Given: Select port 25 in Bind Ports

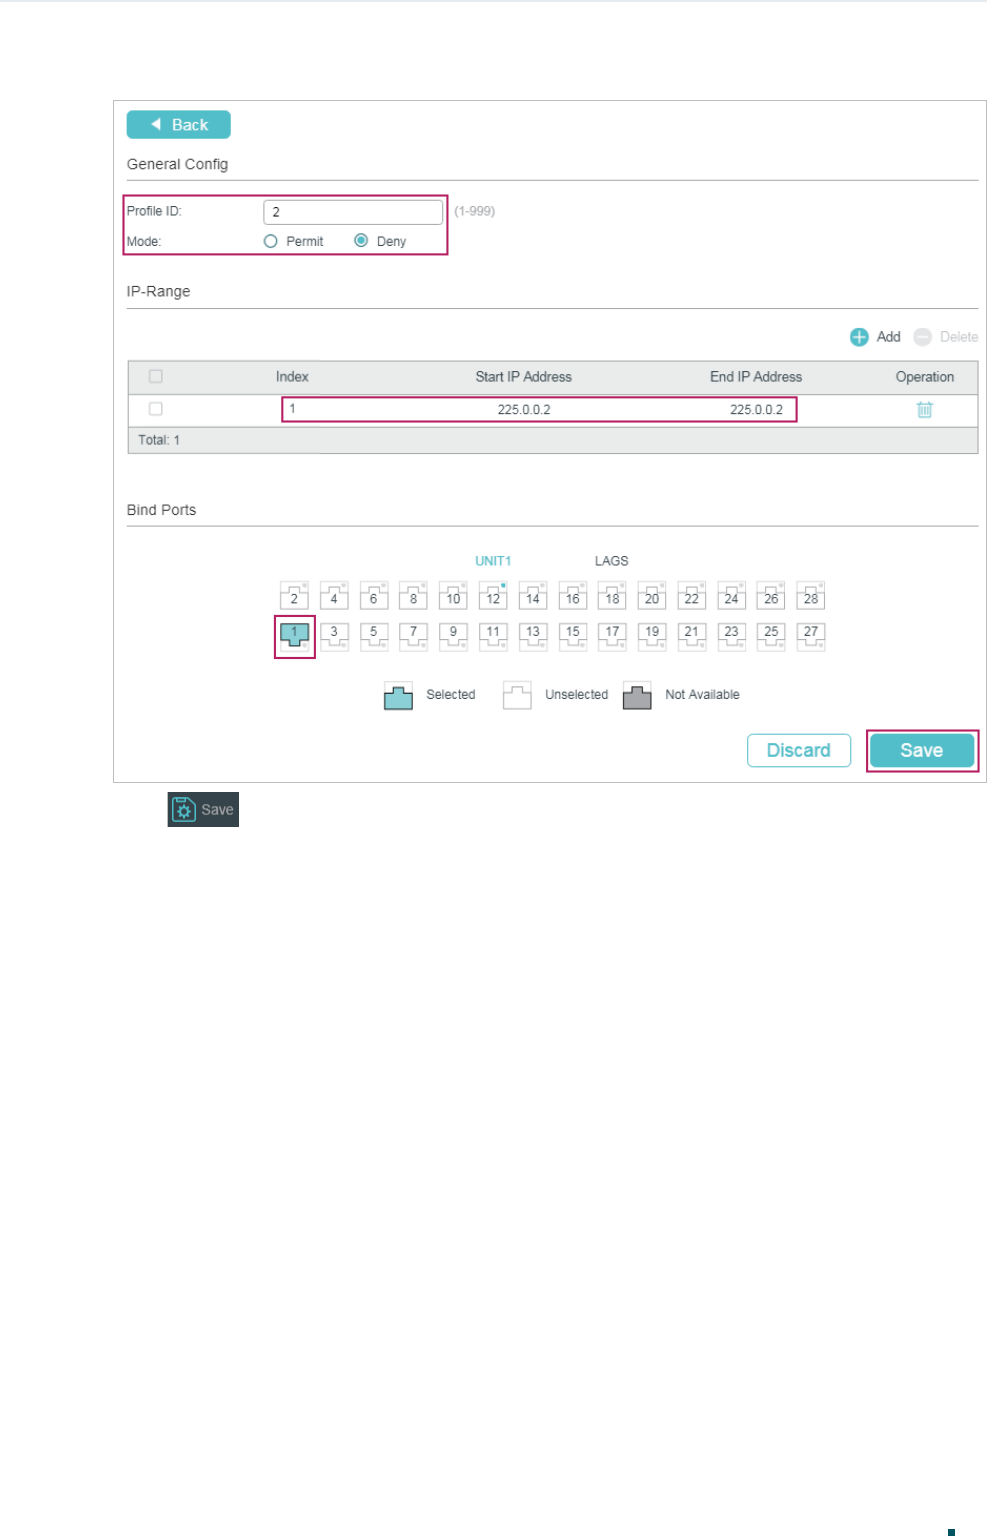Looking at the screenshot, I should 771,635.
